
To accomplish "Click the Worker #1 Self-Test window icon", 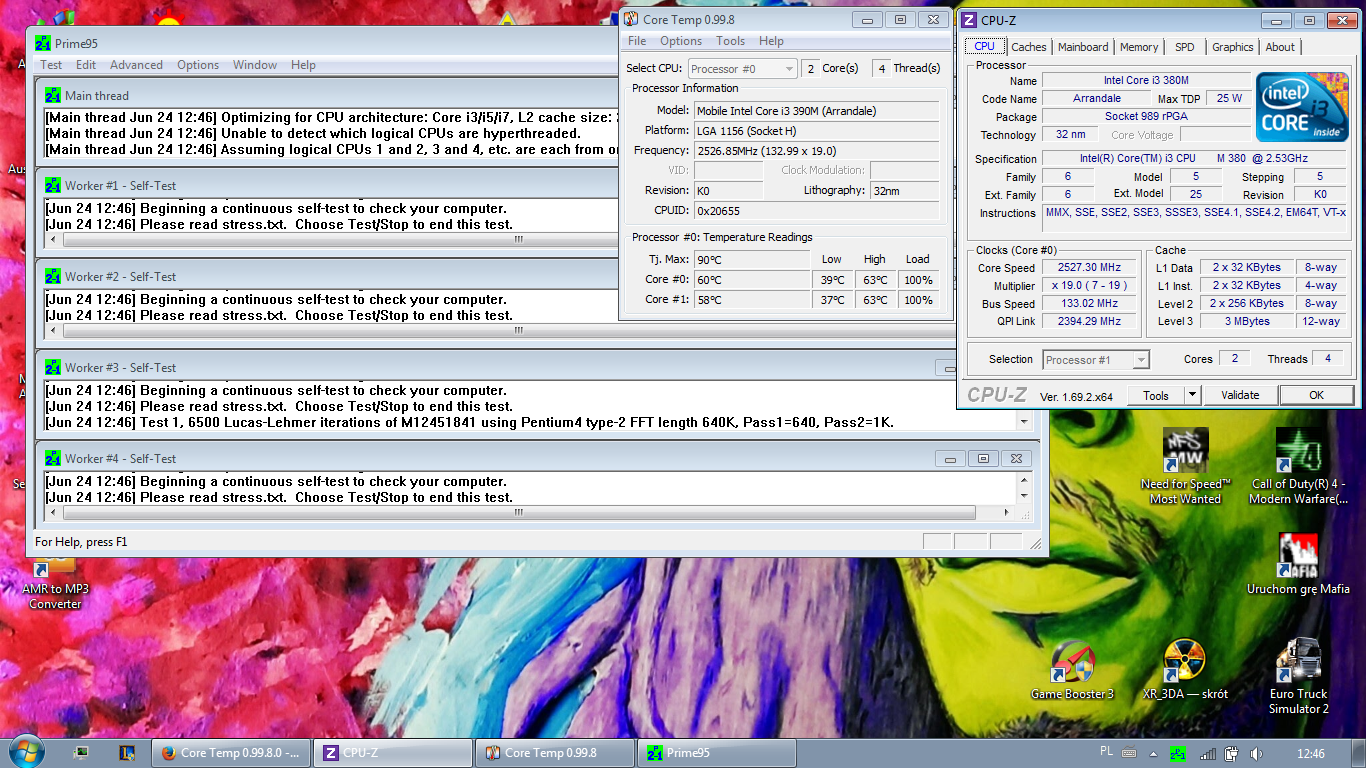I will tap(54, 186).
